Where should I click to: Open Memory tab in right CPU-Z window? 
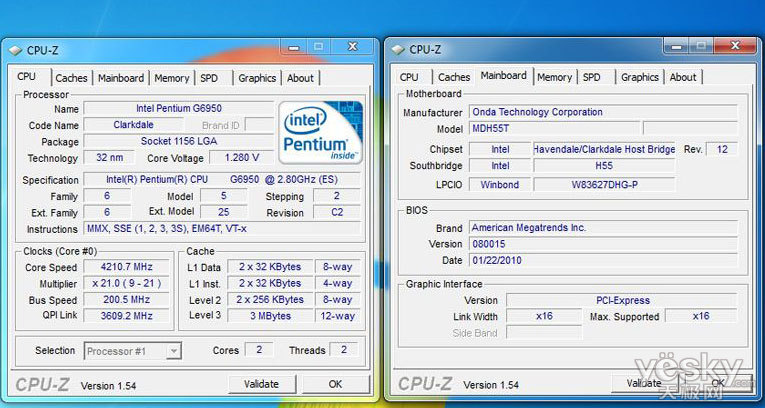coord(554,77)
